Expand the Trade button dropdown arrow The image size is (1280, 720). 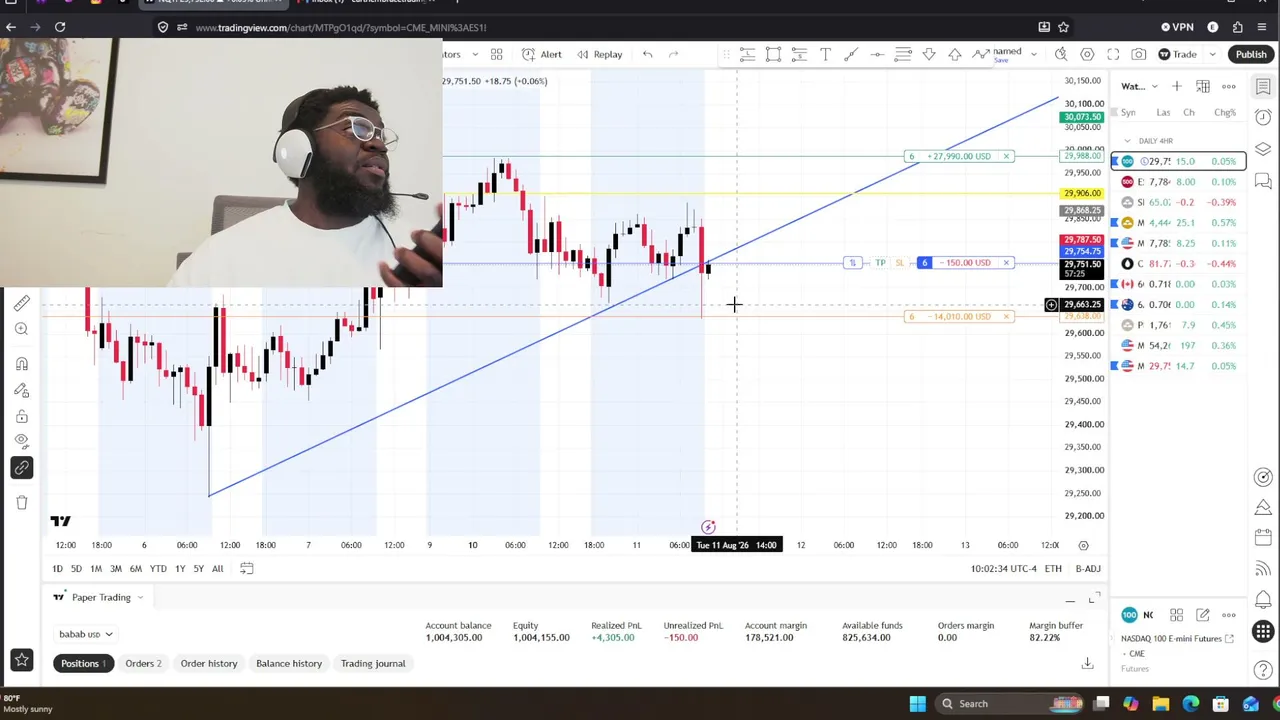pyautogui.click(x=1212, y=54)
